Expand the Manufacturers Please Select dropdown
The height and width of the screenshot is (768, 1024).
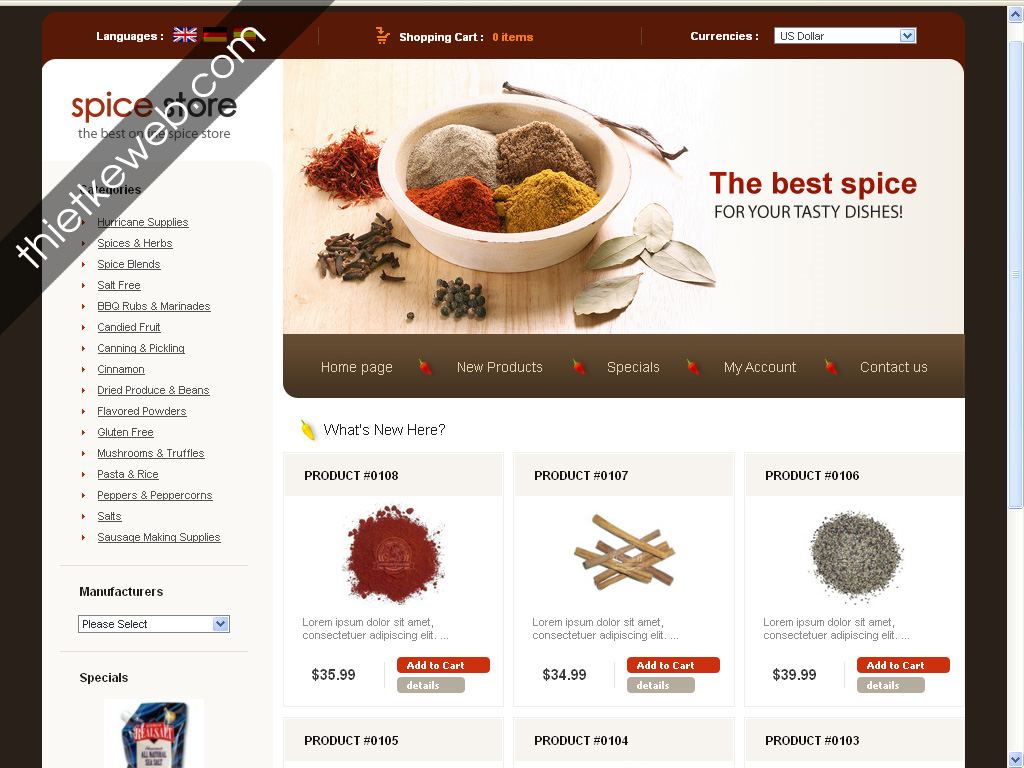(153, 624)
